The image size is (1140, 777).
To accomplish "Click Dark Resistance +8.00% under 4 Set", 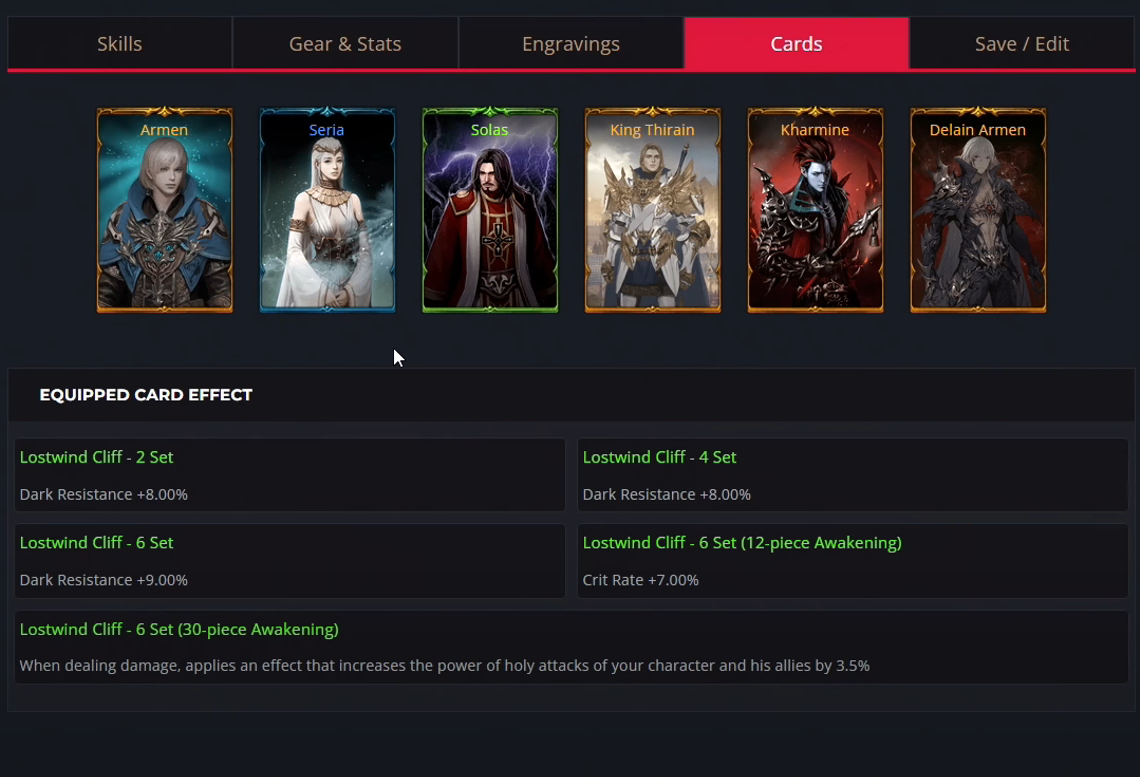I will point(667,494).
